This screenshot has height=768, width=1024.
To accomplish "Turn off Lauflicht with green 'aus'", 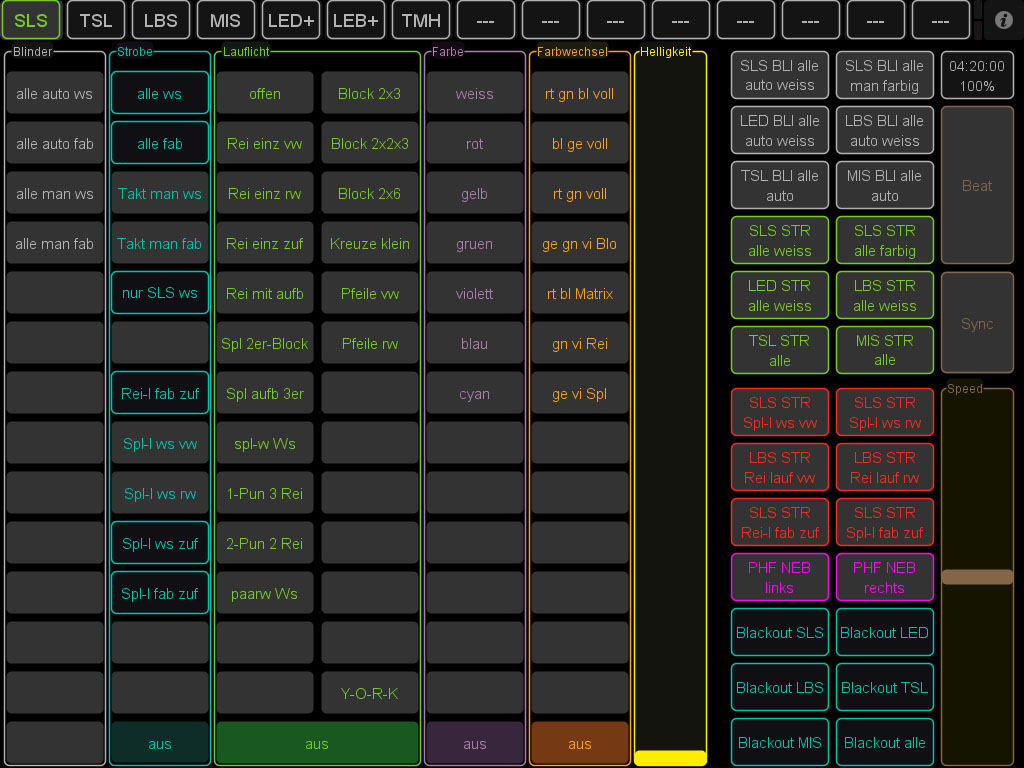I will point(317,744).
